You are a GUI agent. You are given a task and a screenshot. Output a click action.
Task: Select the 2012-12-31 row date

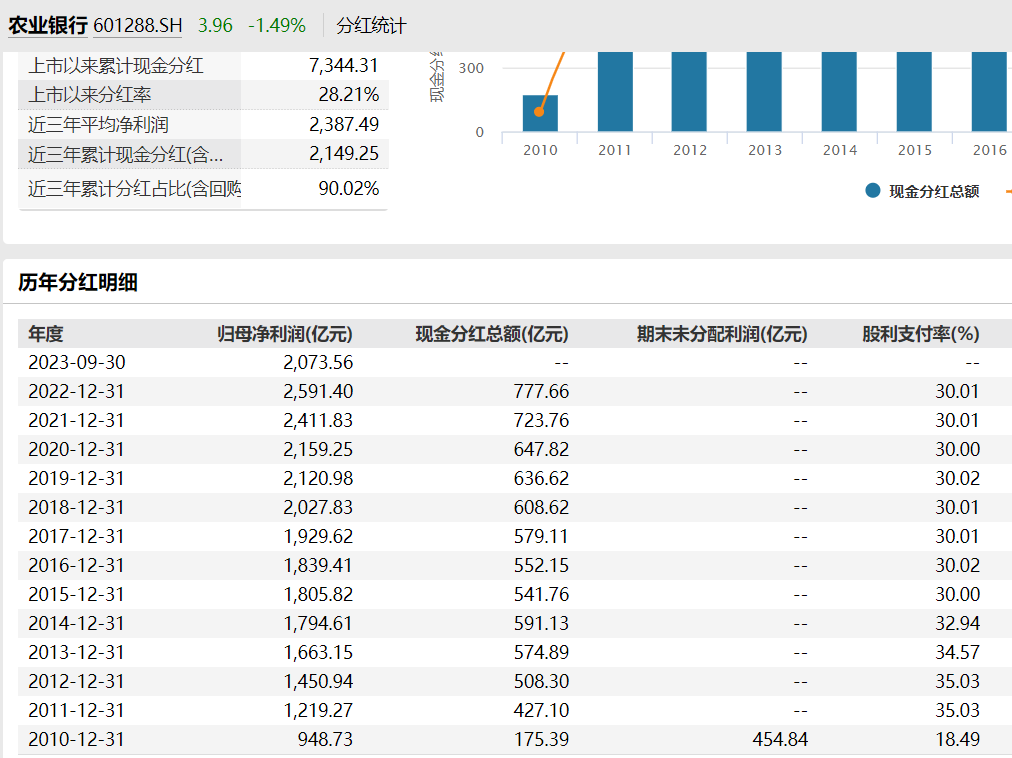pyautogui.click(x=76, y=682)
